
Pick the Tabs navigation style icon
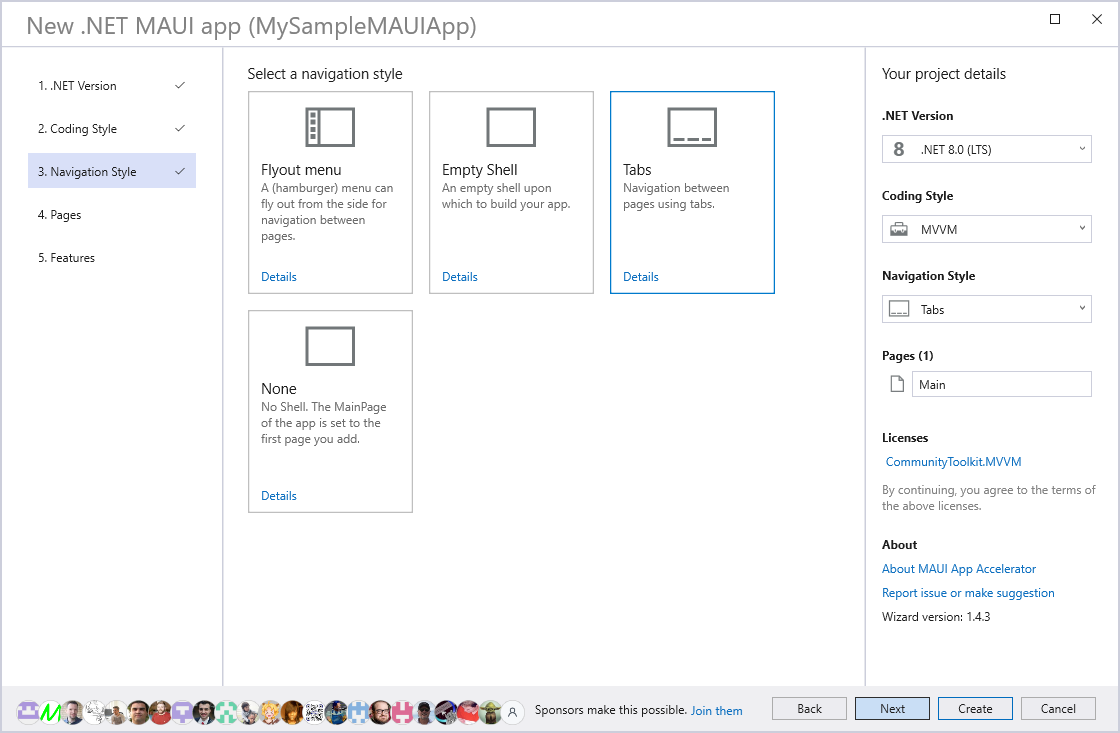point(692,128)
